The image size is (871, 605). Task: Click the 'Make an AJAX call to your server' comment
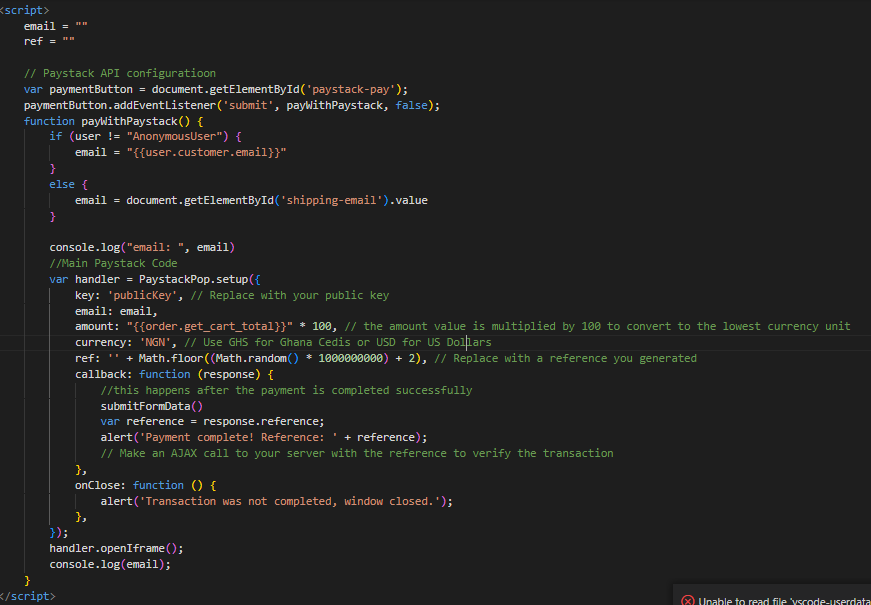coord(357,453)
